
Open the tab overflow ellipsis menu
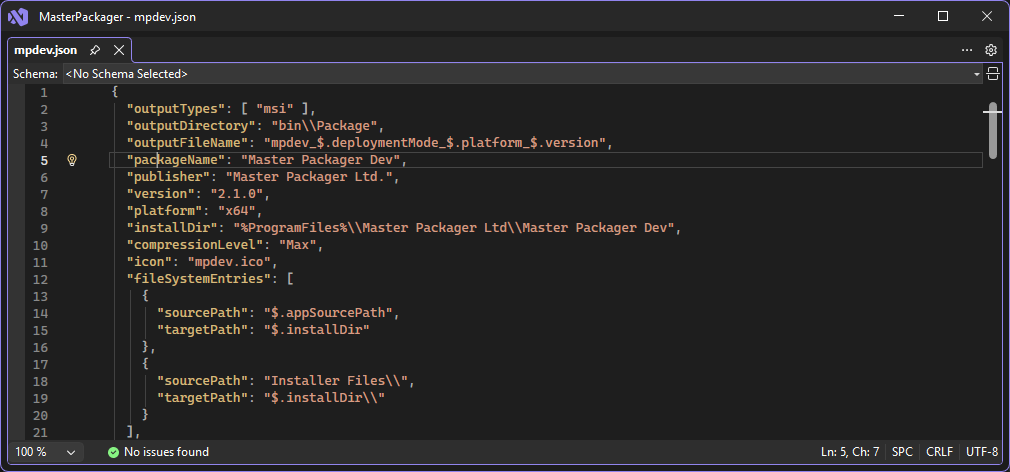click(x=967, y=50)
